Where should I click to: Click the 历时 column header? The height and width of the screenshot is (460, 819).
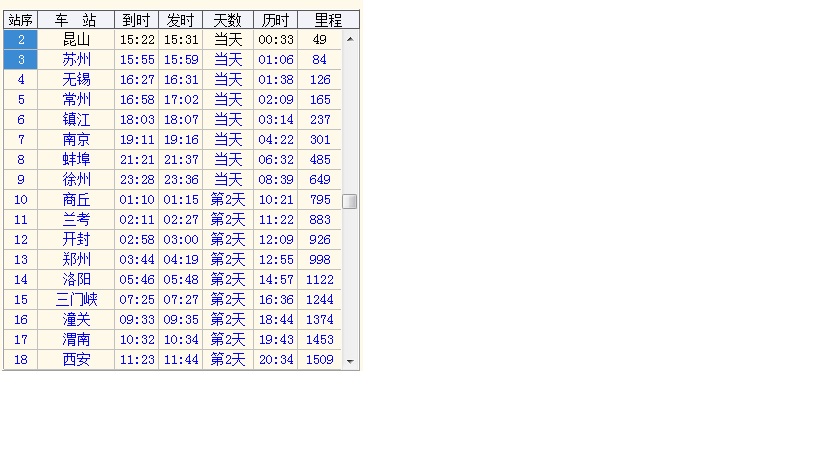click(x=275, y=19)
